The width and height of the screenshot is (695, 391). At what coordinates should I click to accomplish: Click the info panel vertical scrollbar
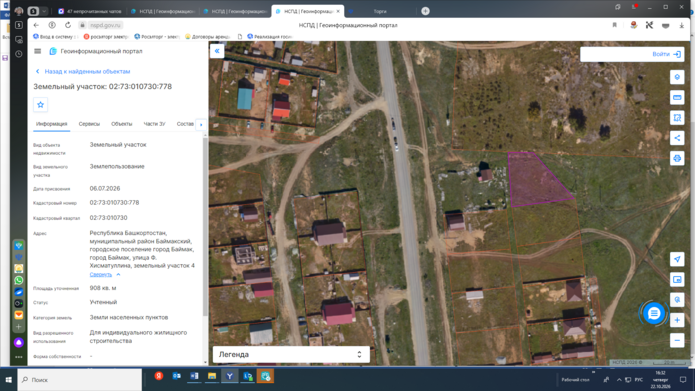205,227
